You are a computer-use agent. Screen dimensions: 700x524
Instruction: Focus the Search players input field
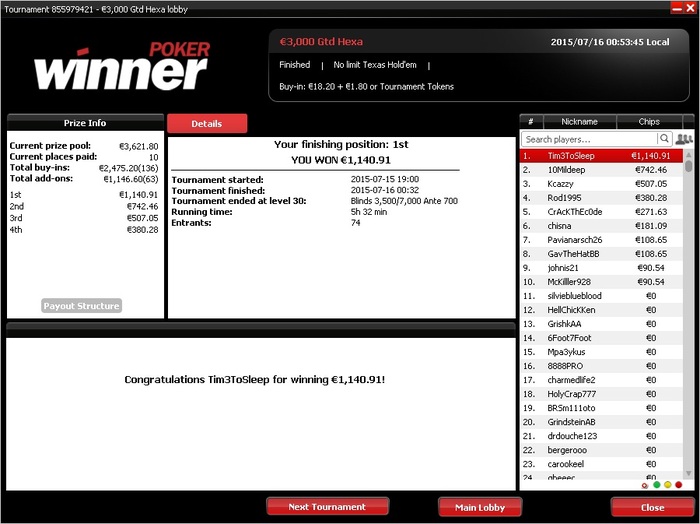(x=589, y=139)
